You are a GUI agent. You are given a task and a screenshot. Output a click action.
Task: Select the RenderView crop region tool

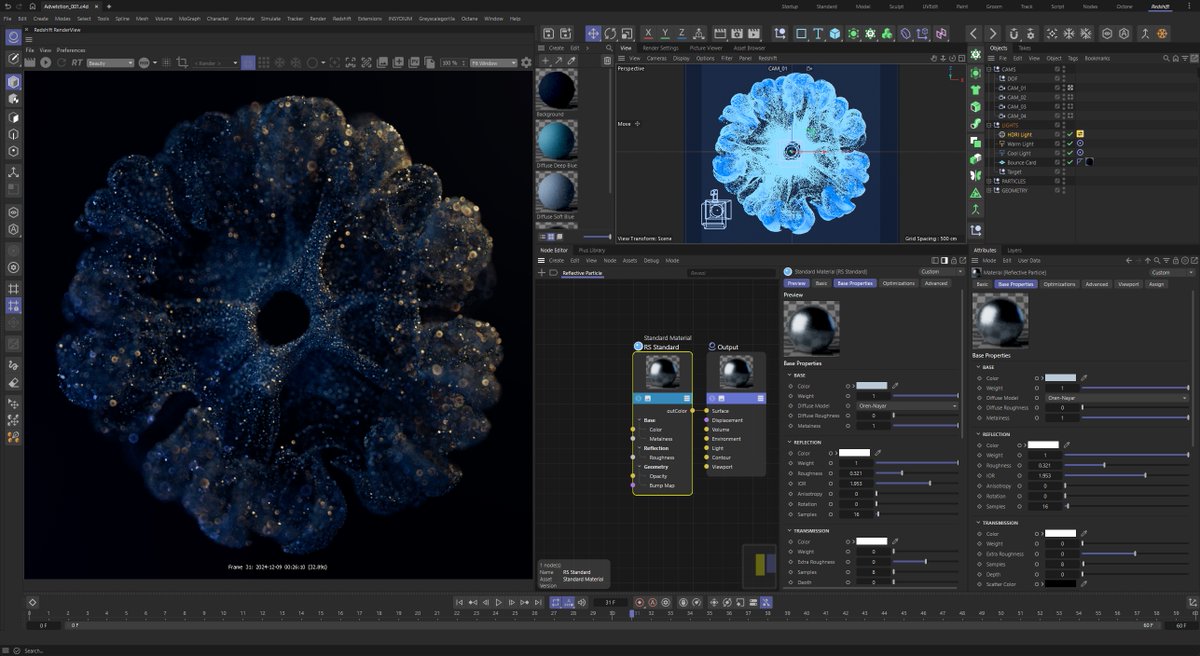pos(182,63)
